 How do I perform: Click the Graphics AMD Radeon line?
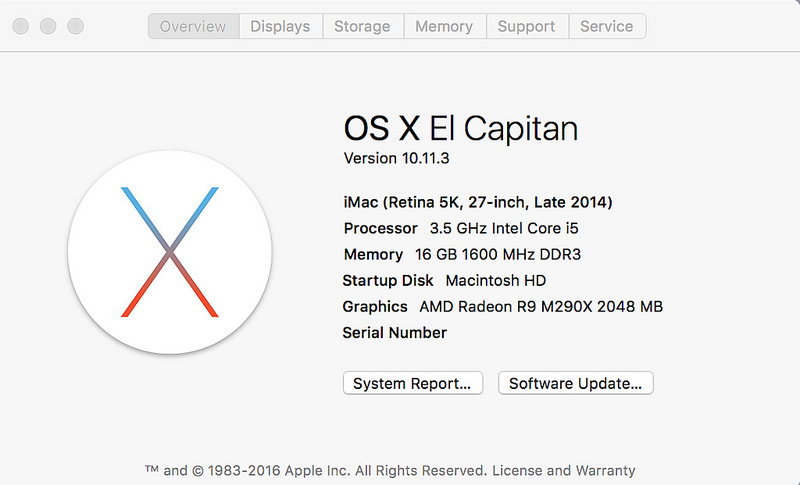[x=502, y=306]
